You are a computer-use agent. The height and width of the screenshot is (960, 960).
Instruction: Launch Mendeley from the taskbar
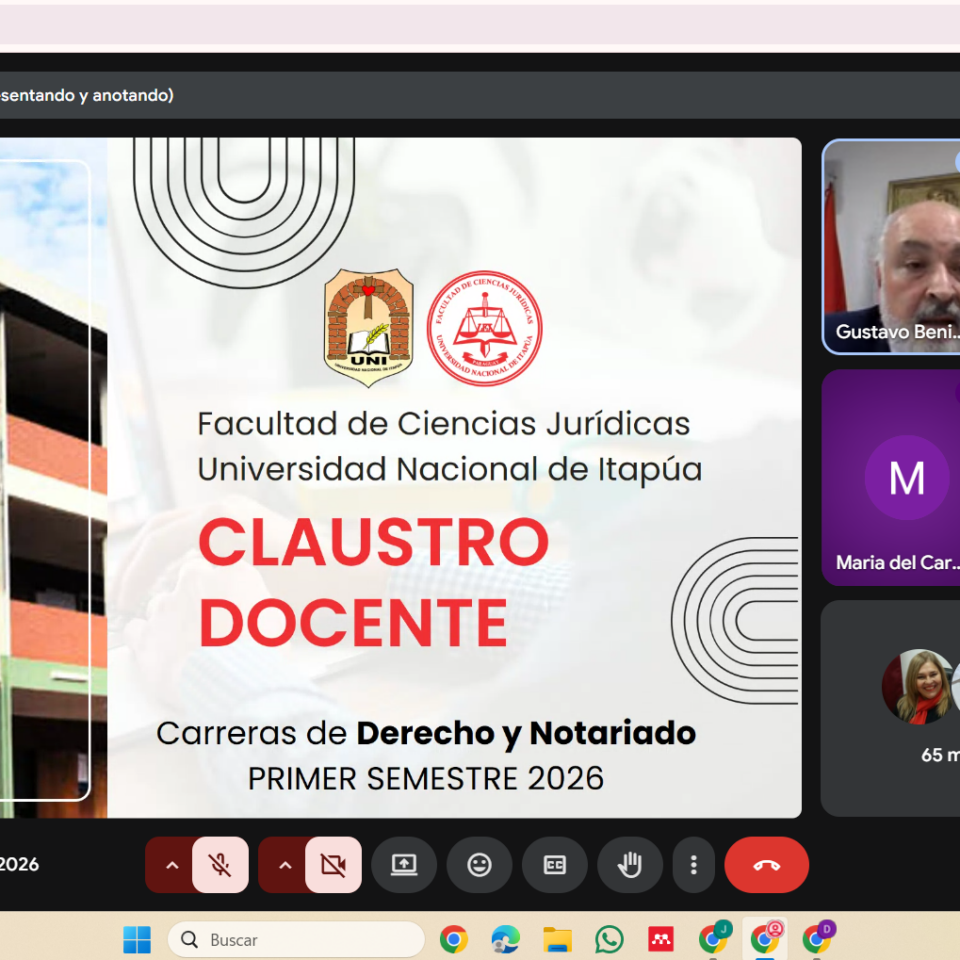[661, 939]
